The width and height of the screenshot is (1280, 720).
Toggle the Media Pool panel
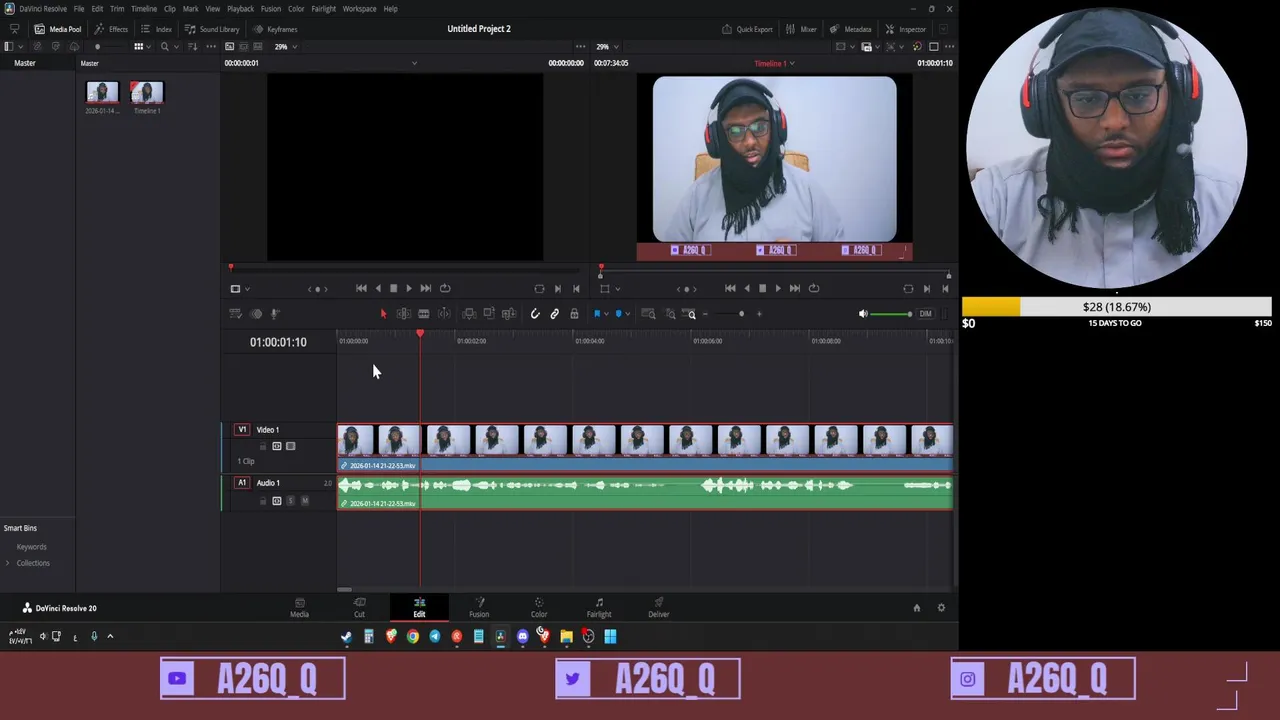tap(58, 29)
